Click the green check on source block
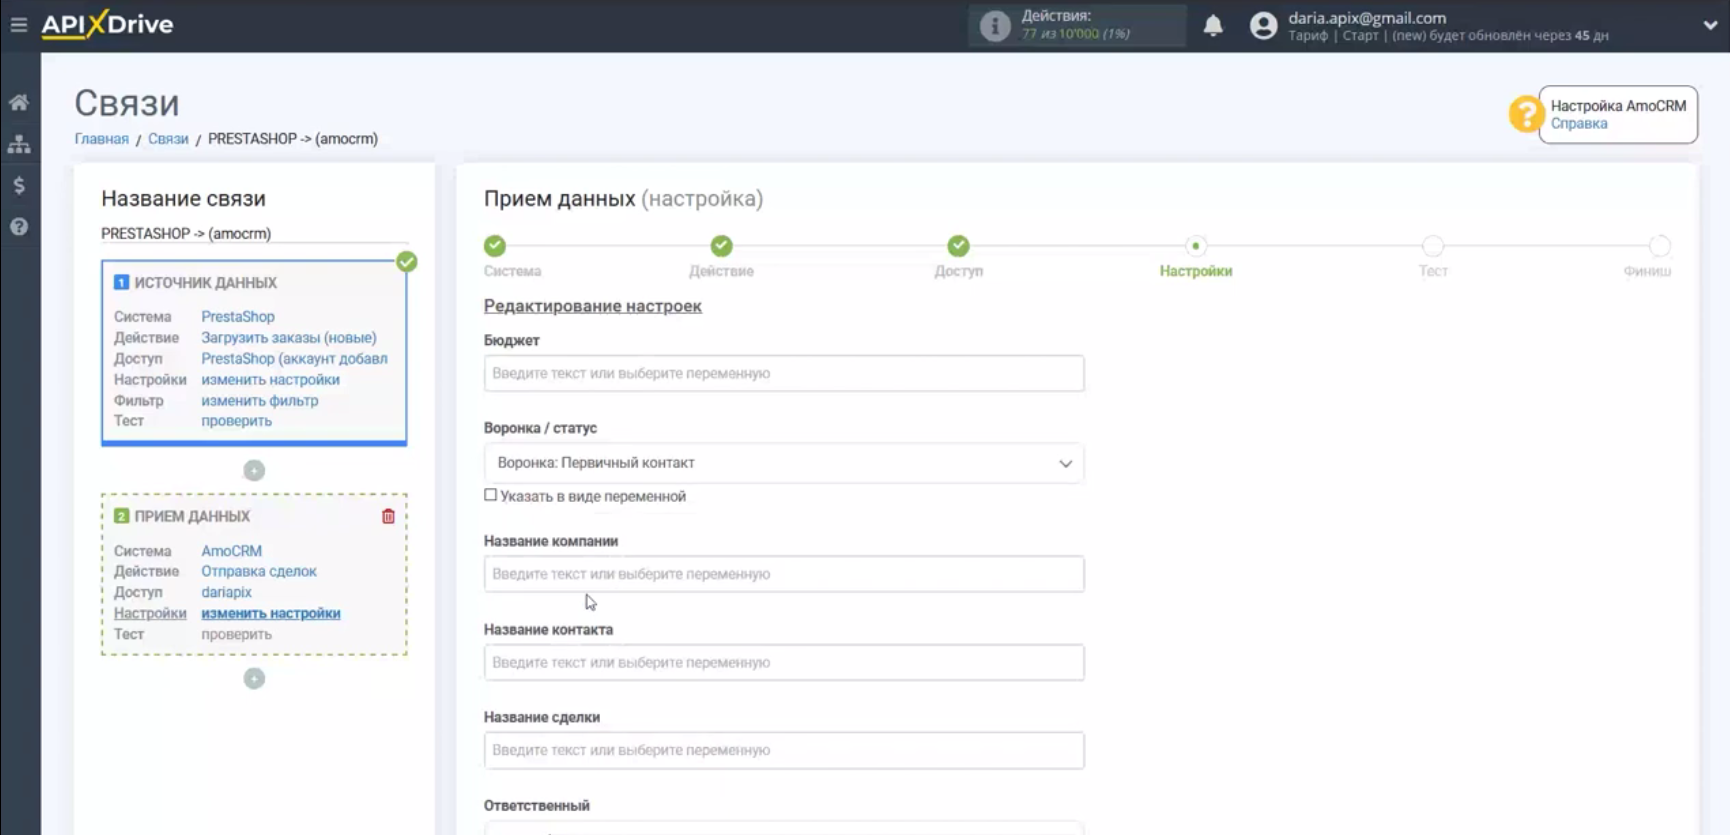 (x=407, y=262)
